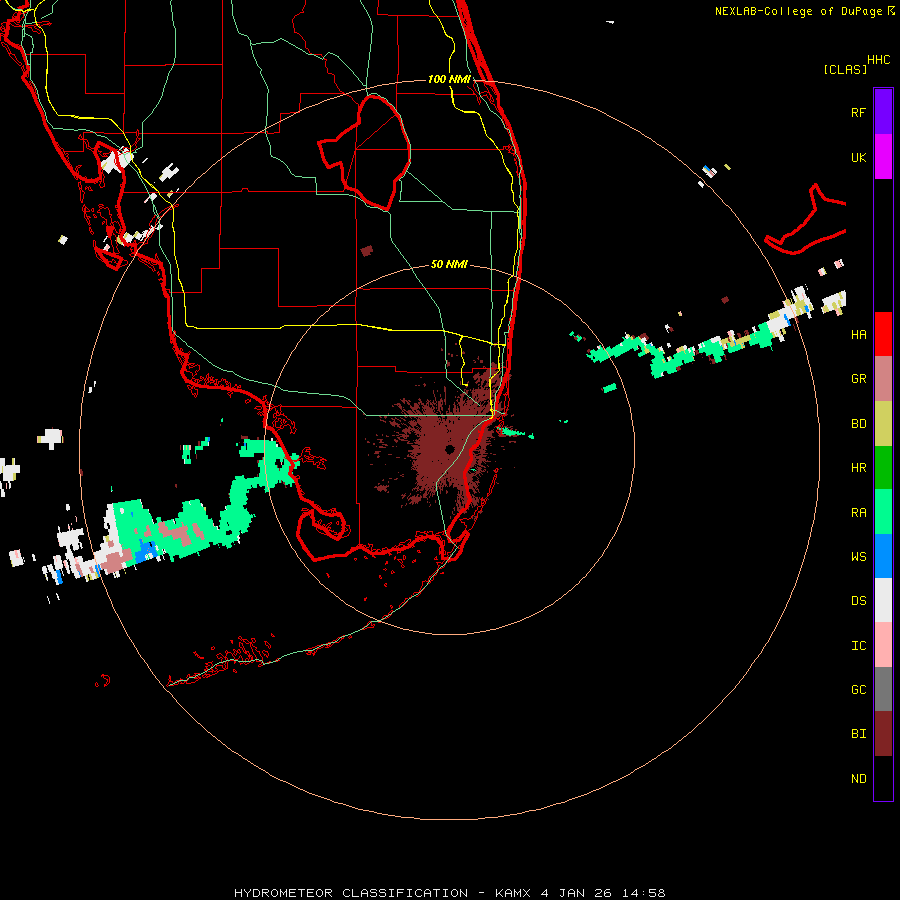Click the RF legend label
The image size is (900, 900).
click(x=858, y=112)
